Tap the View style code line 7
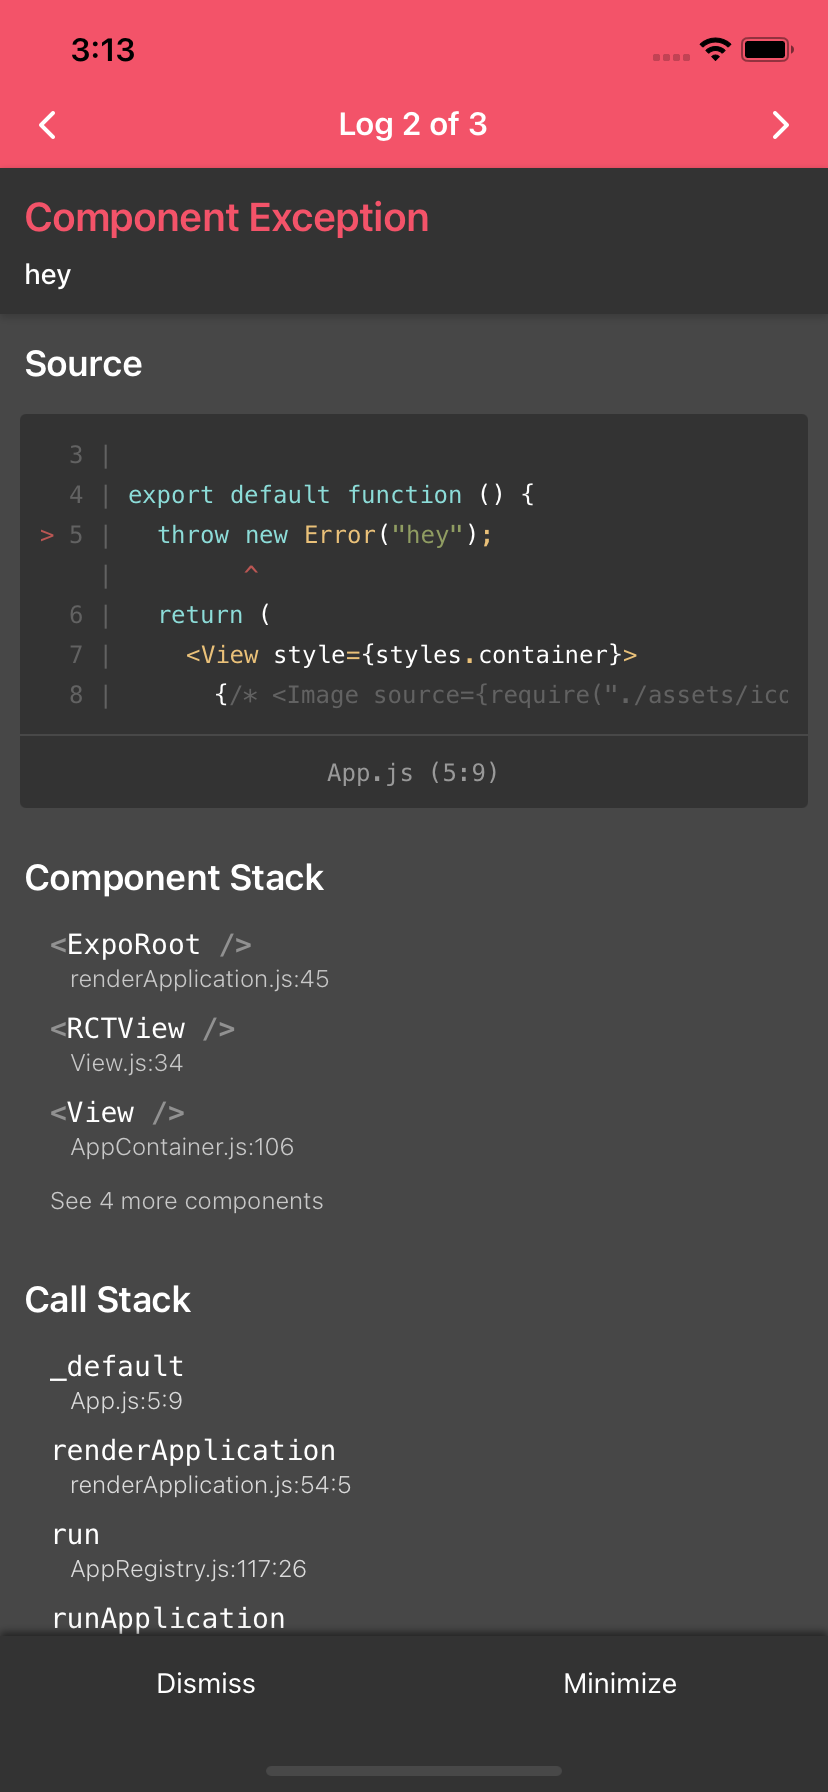The width and height of the screenshot is (828, 1792). [411, 655]
